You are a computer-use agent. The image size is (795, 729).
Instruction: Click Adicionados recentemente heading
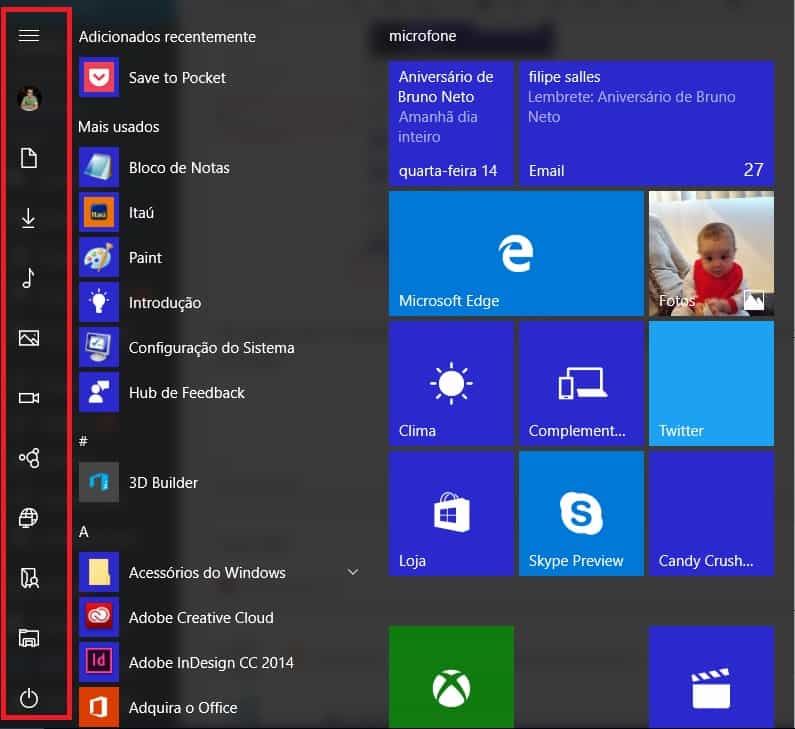pos(167,37)
